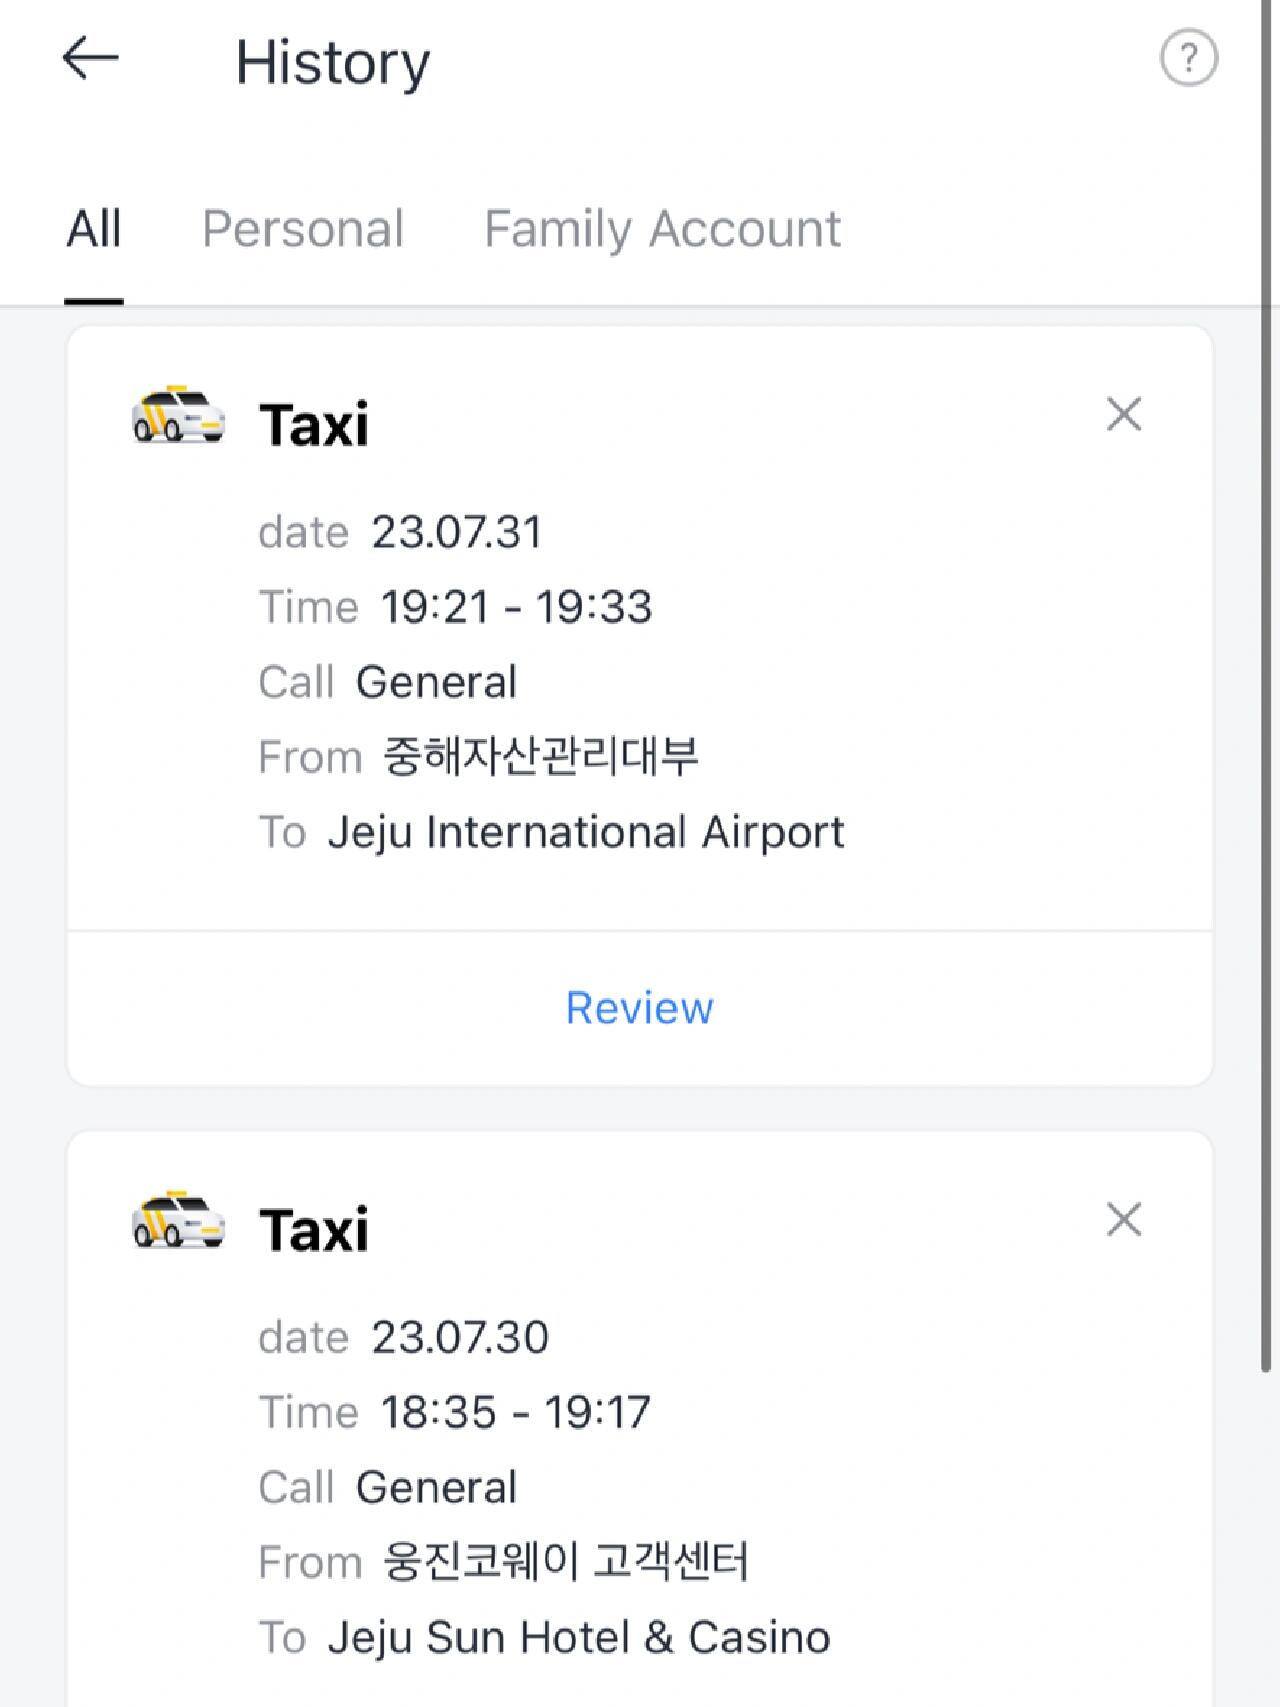
Task: Select the Jeju Sun Hotel & Casino destination
Action: (x=579, y=1638)
